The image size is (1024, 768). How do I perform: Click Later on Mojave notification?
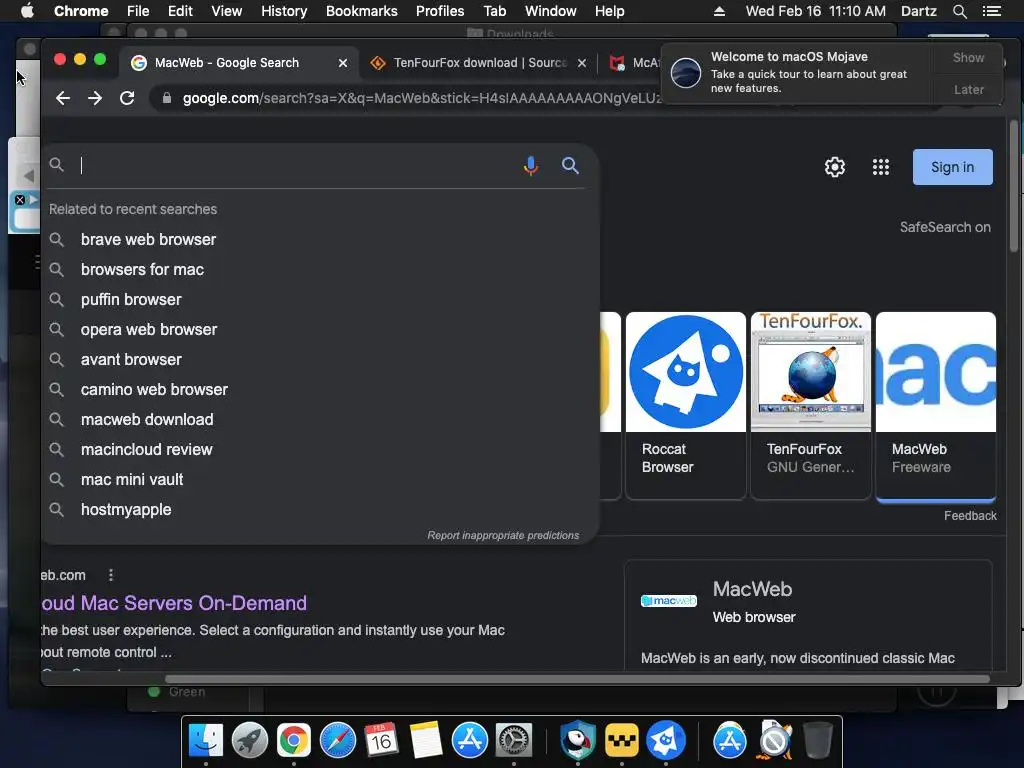coord(968,89)
